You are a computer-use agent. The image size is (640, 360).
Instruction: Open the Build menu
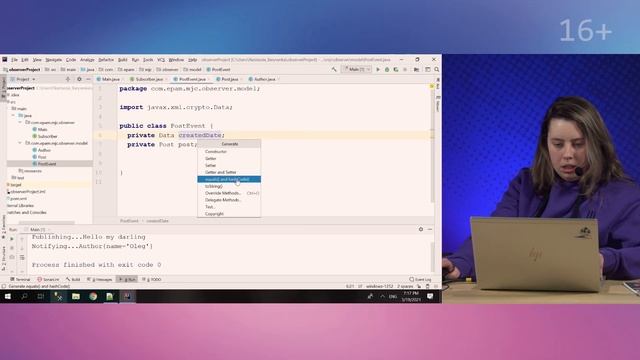point(122,60)
